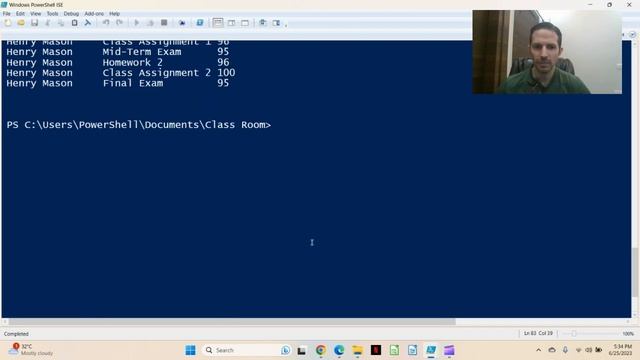Click the OneDrive cloud tray icon
640x360 pixels.
coord(552,350)
